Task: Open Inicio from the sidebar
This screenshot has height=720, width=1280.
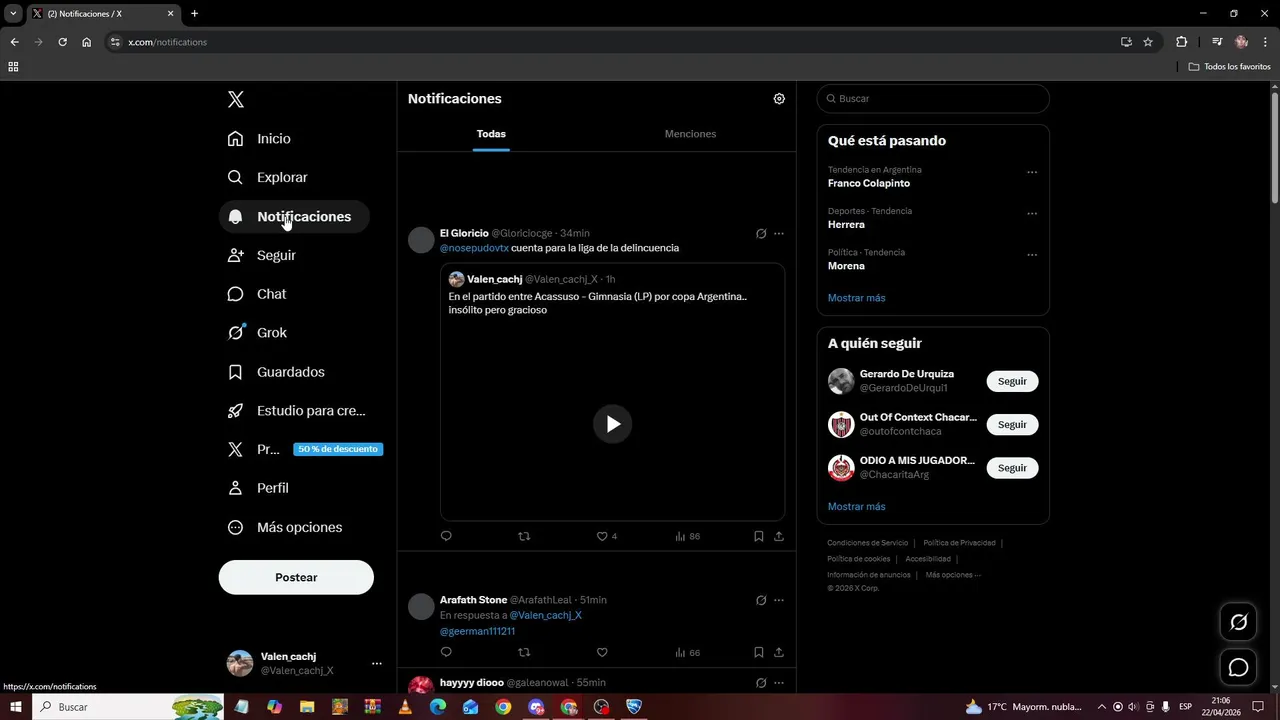Action: (x=260, y=139)
